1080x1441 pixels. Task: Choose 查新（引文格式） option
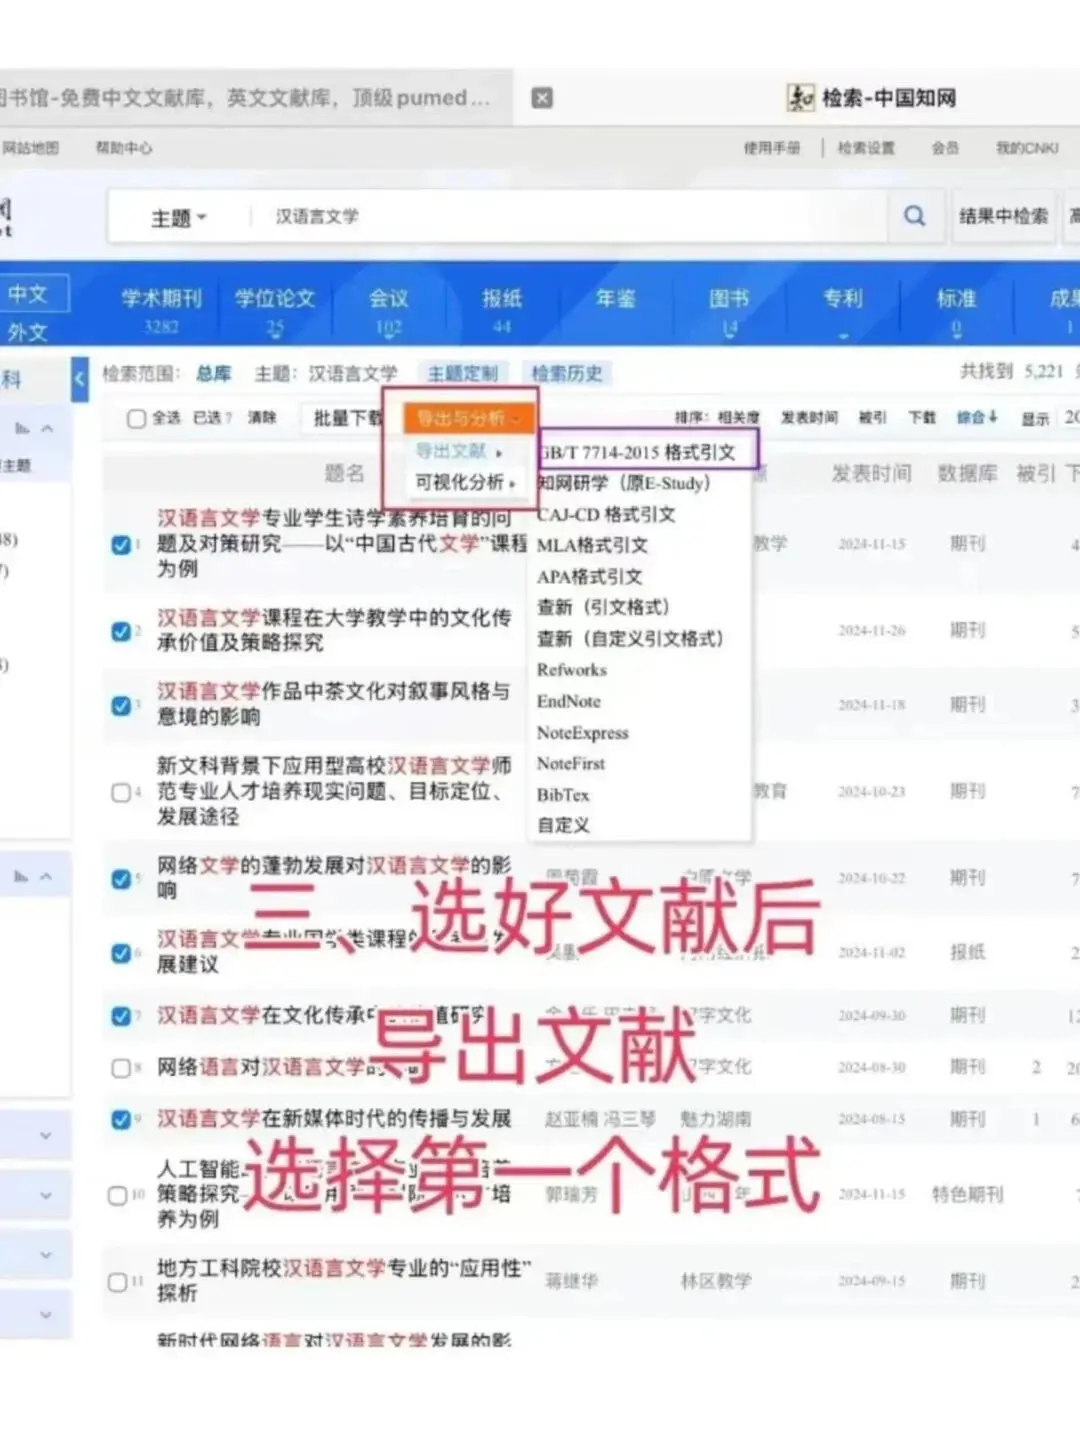[603, 607]
